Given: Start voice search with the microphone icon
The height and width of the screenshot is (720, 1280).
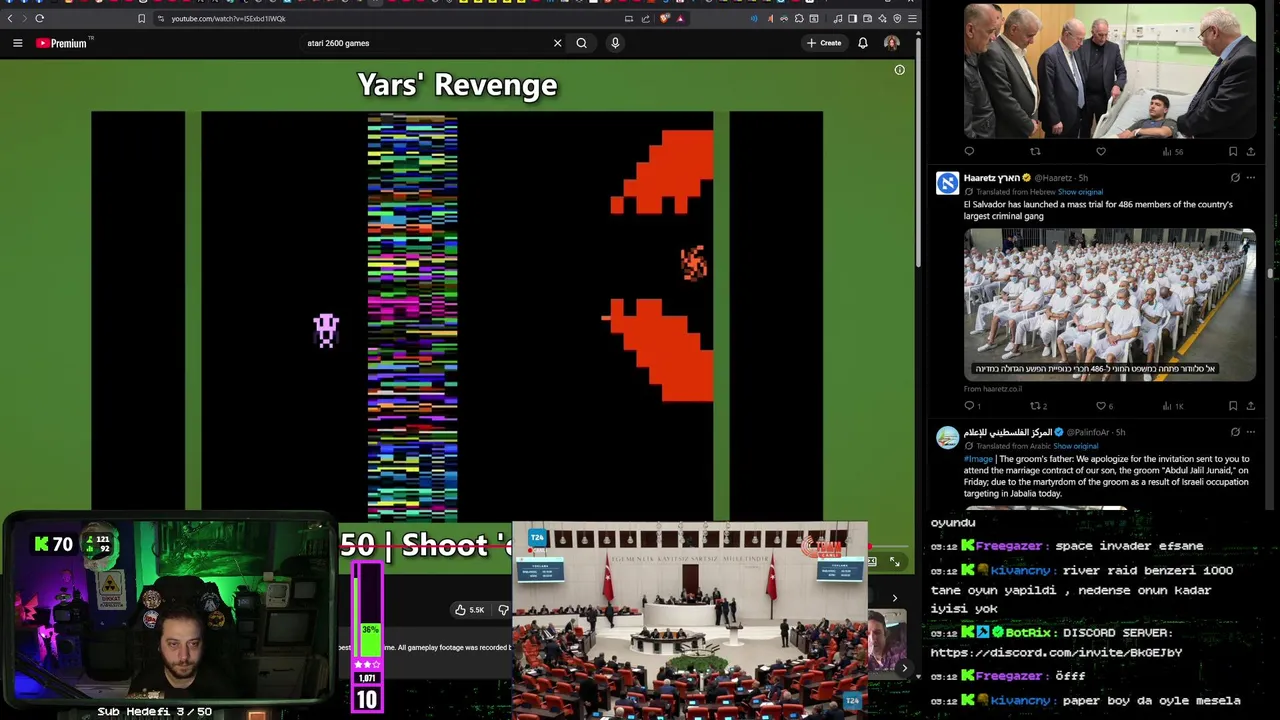Looking at the screenshot, I should pos(615,43).
